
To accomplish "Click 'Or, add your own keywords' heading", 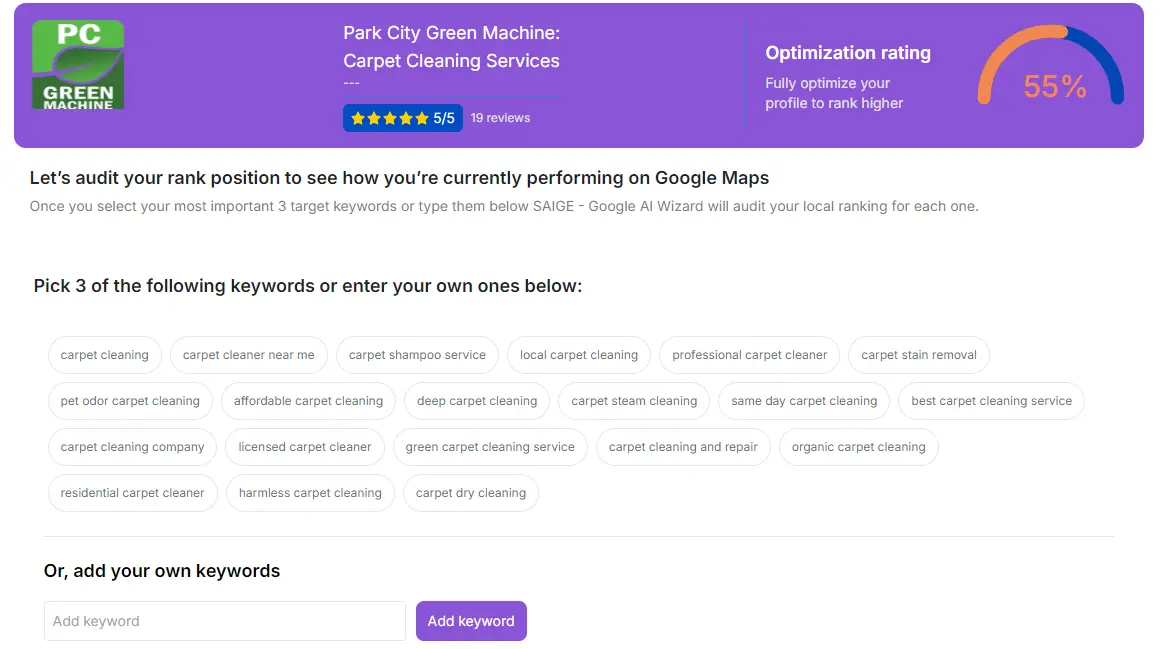I will coord(162,571).
